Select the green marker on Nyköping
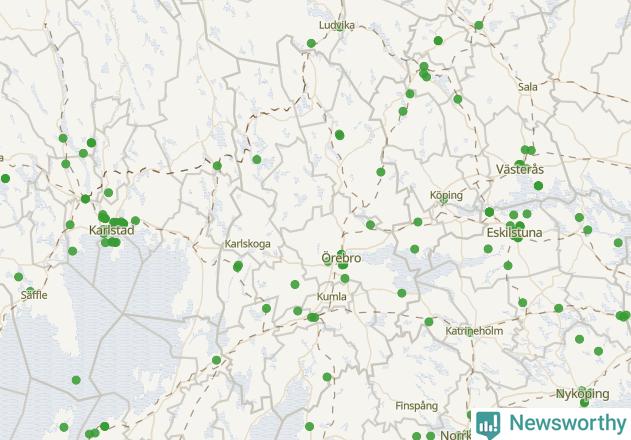Screen dimensions: 631x440 tap(584, 402)
